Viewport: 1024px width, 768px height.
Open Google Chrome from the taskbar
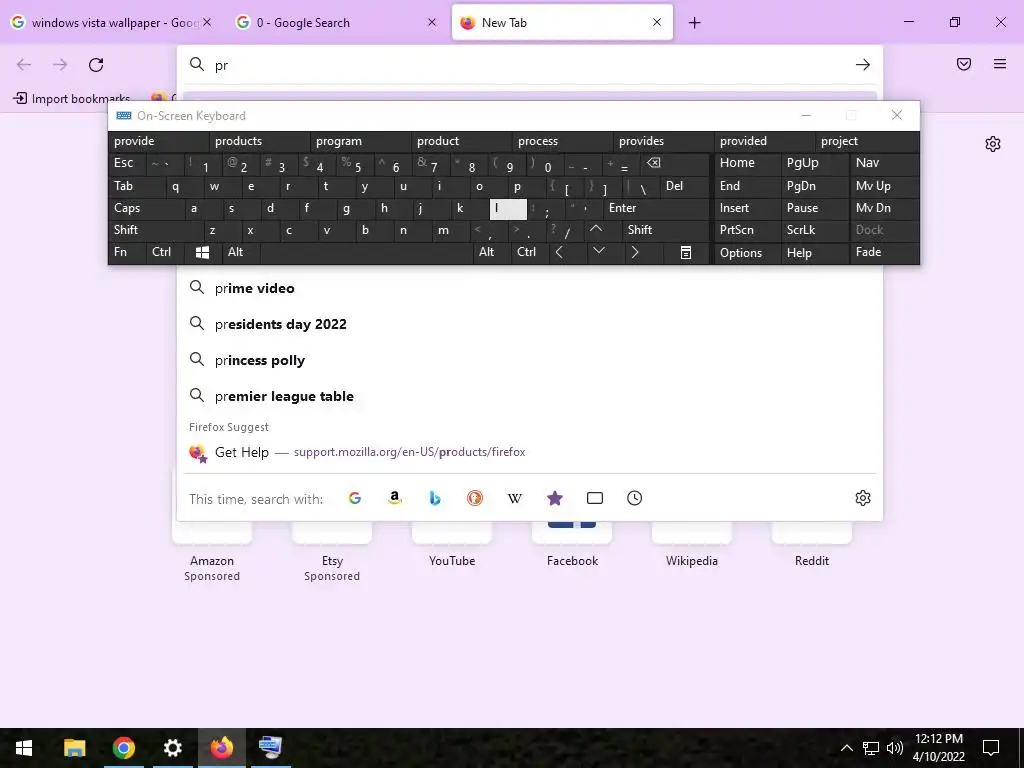pyautogui.click(x=123, y=748)
